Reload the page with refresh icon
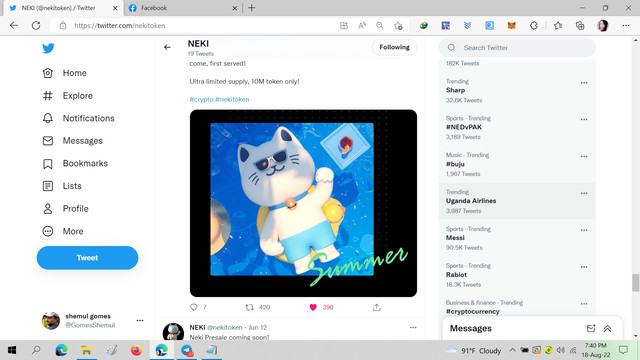The width and height of the screenshot is (640, 360). click(x=36, y=25)
